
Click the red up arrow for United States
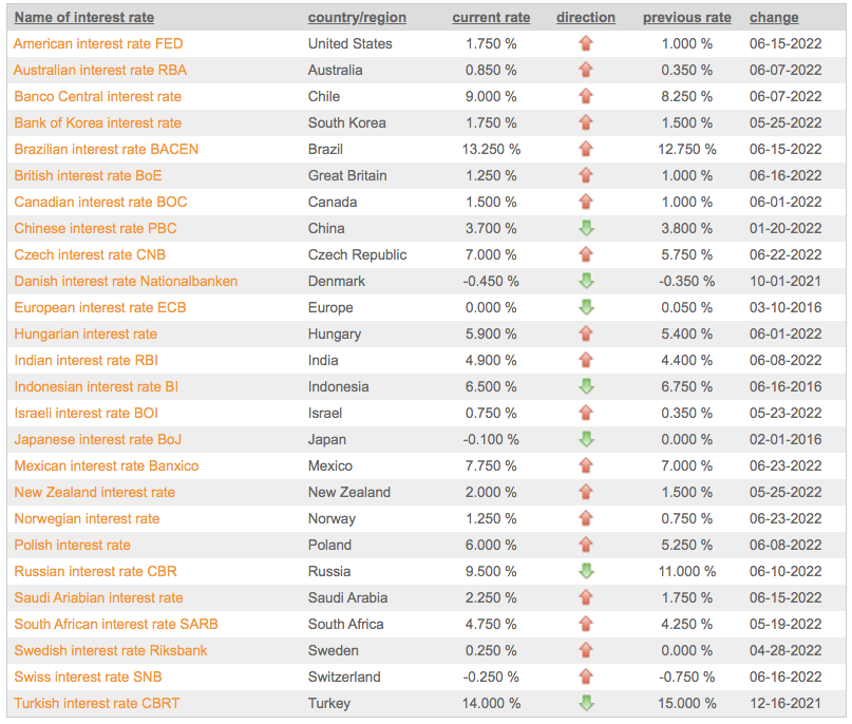tap(585, 43)
